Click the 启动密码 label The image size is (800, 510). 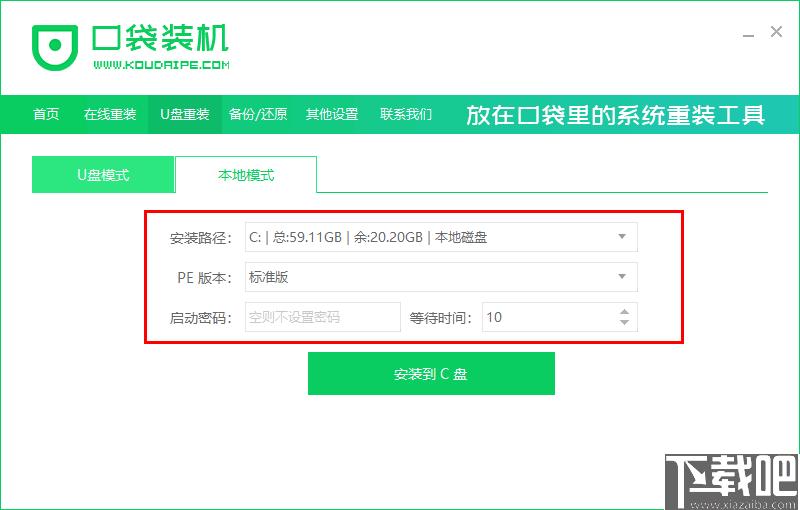coord(201,318)
